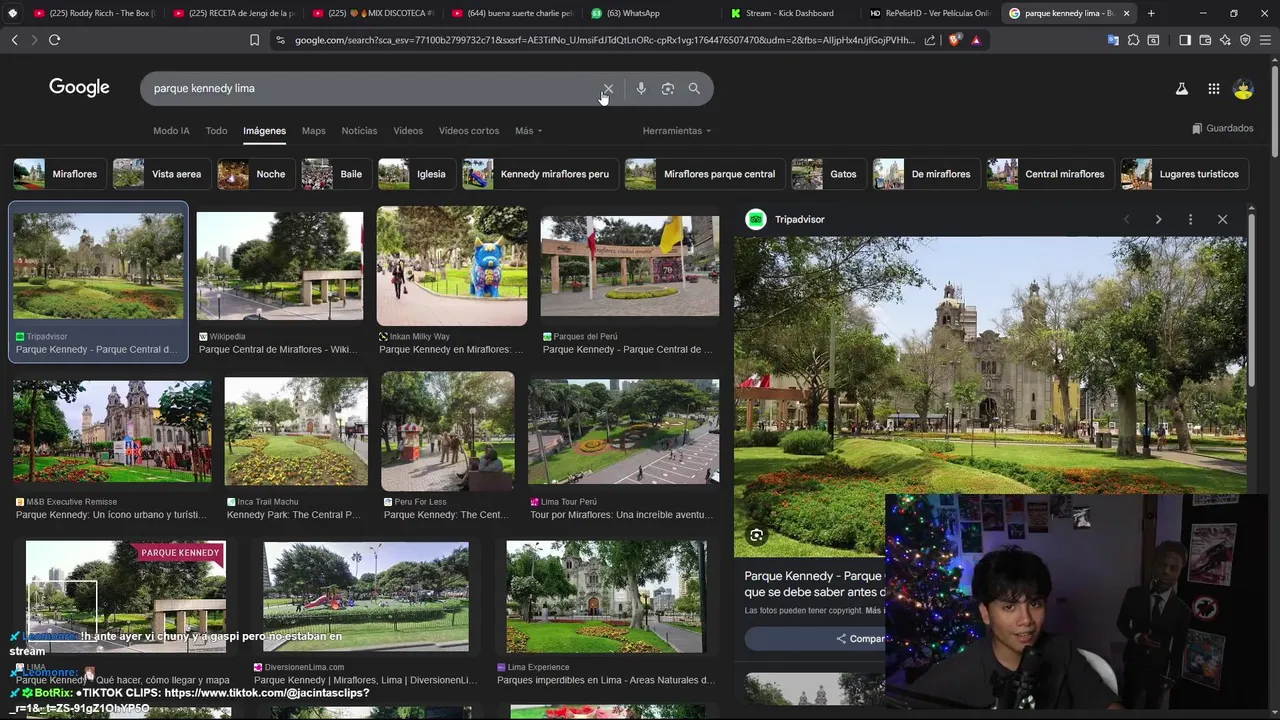This screenshot has width=1280, height=720.
Task: Open site settings icon in the address bar
Action: (280, 40)
